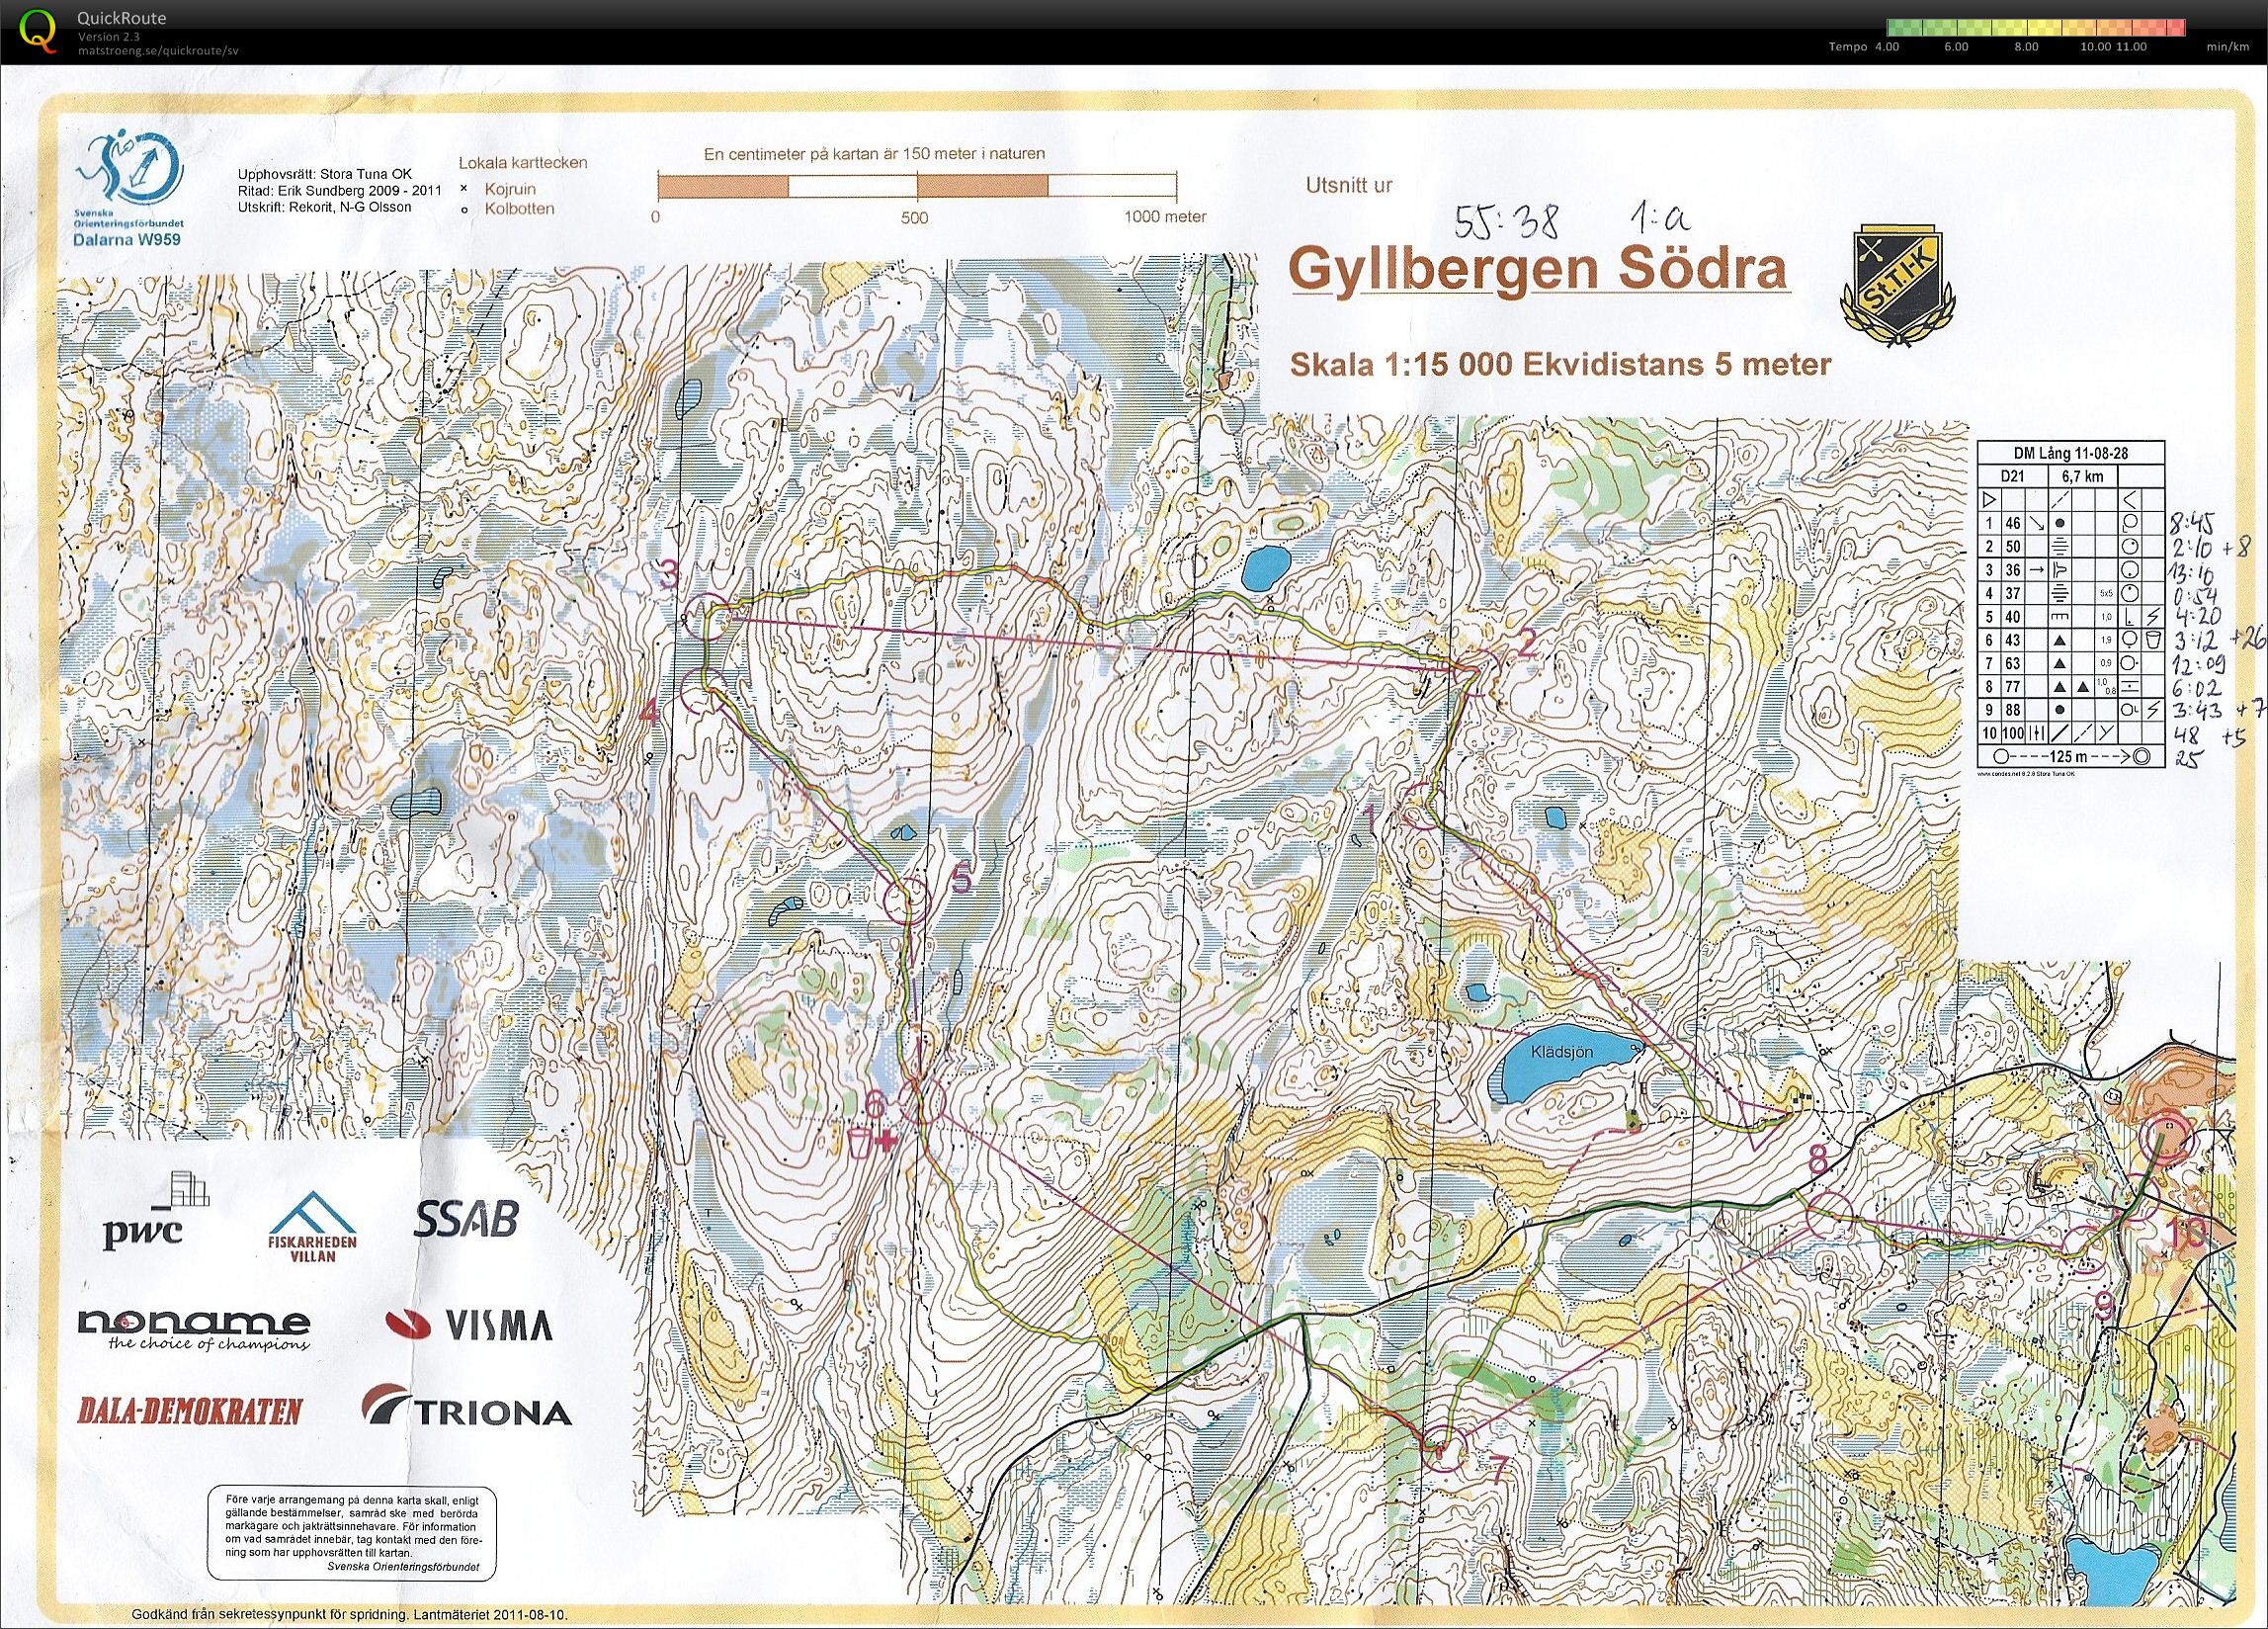This screenshot has height=1629, width=2268.
Task: Click the "1000 meter" scale bar label
Action: pyautogui.click(x=1165, y=217)
